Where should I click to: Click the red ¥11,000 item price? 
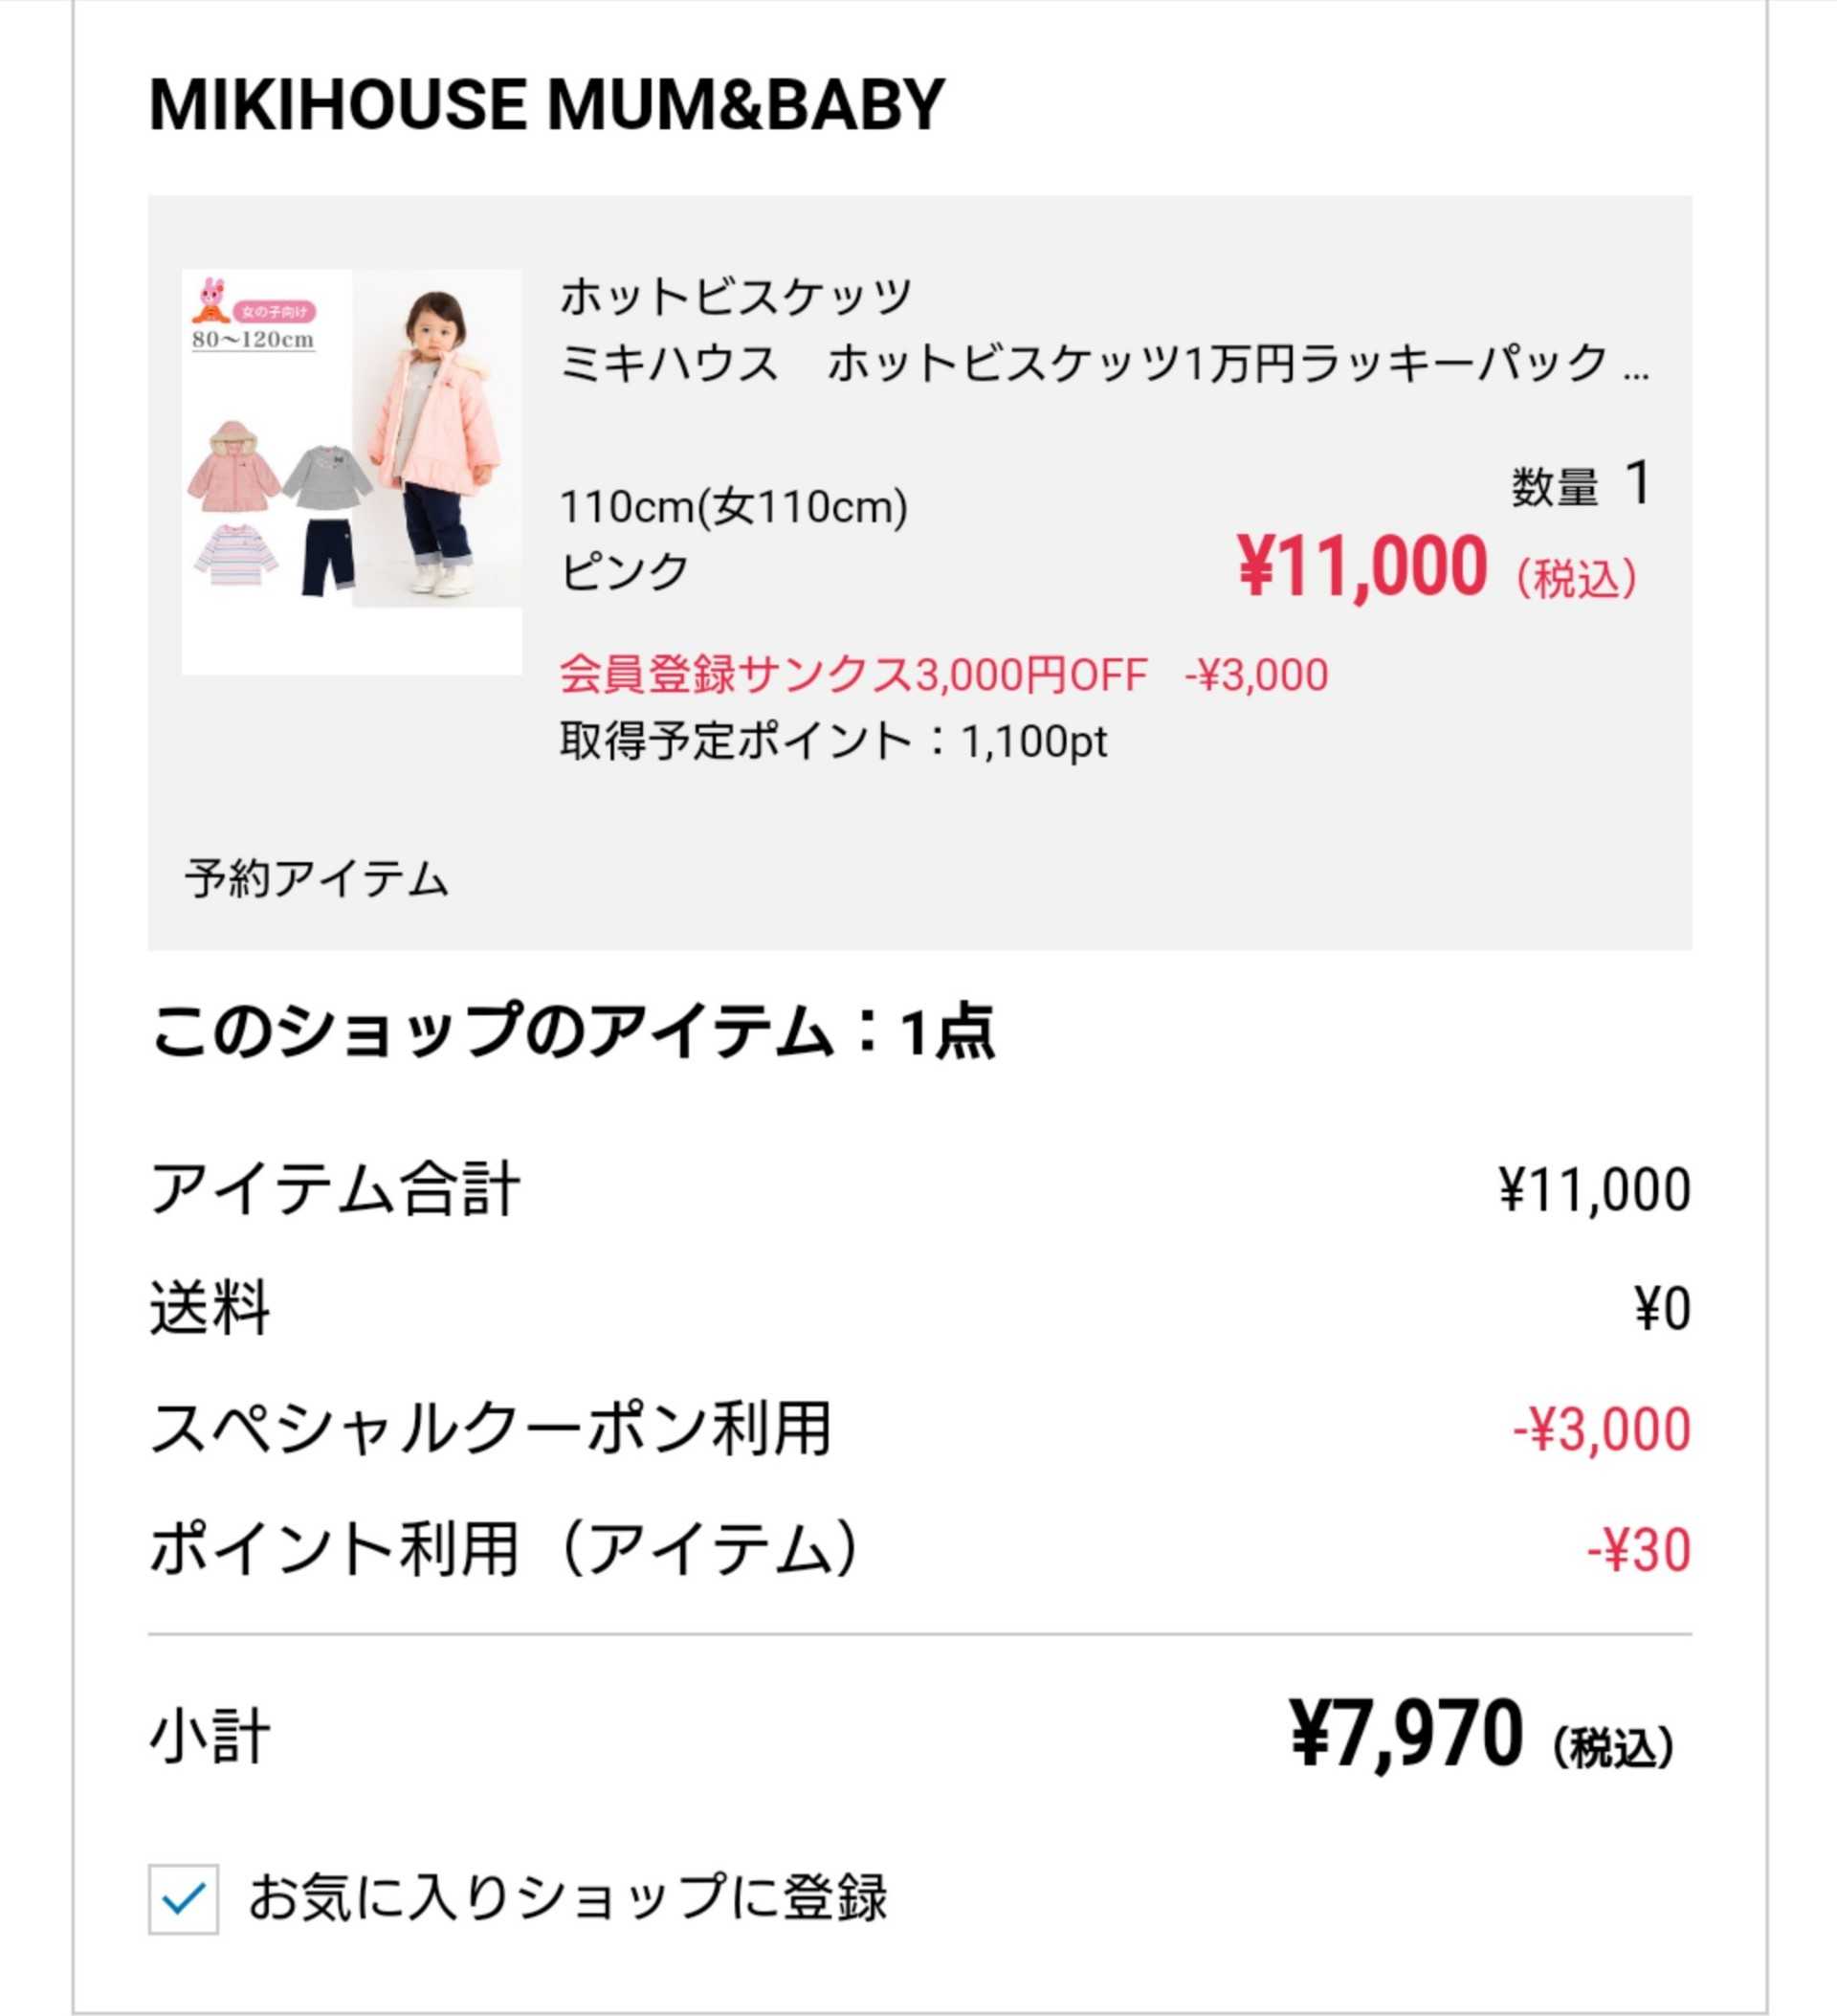[x=1362, y=567]
